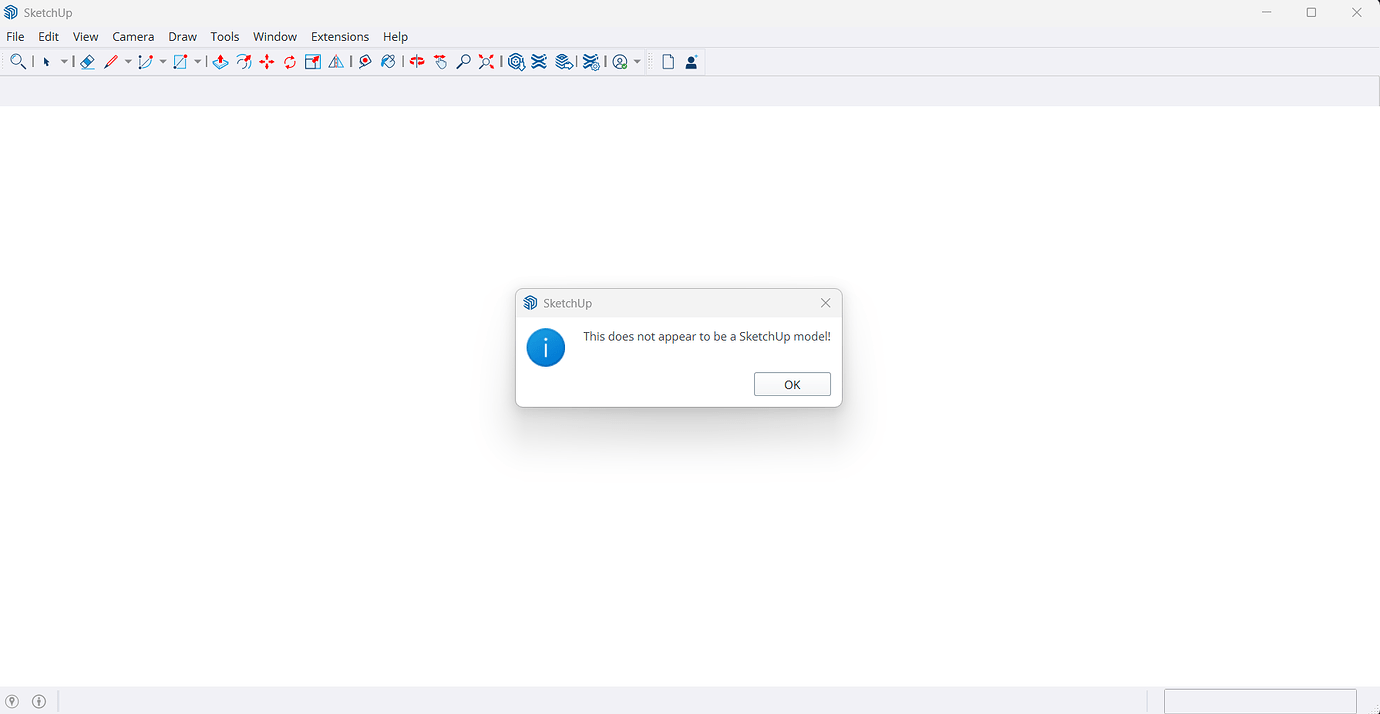The image size is (1380, 714).
Task: Activate the Rotate tool
Action: click(x=289, y=61)
